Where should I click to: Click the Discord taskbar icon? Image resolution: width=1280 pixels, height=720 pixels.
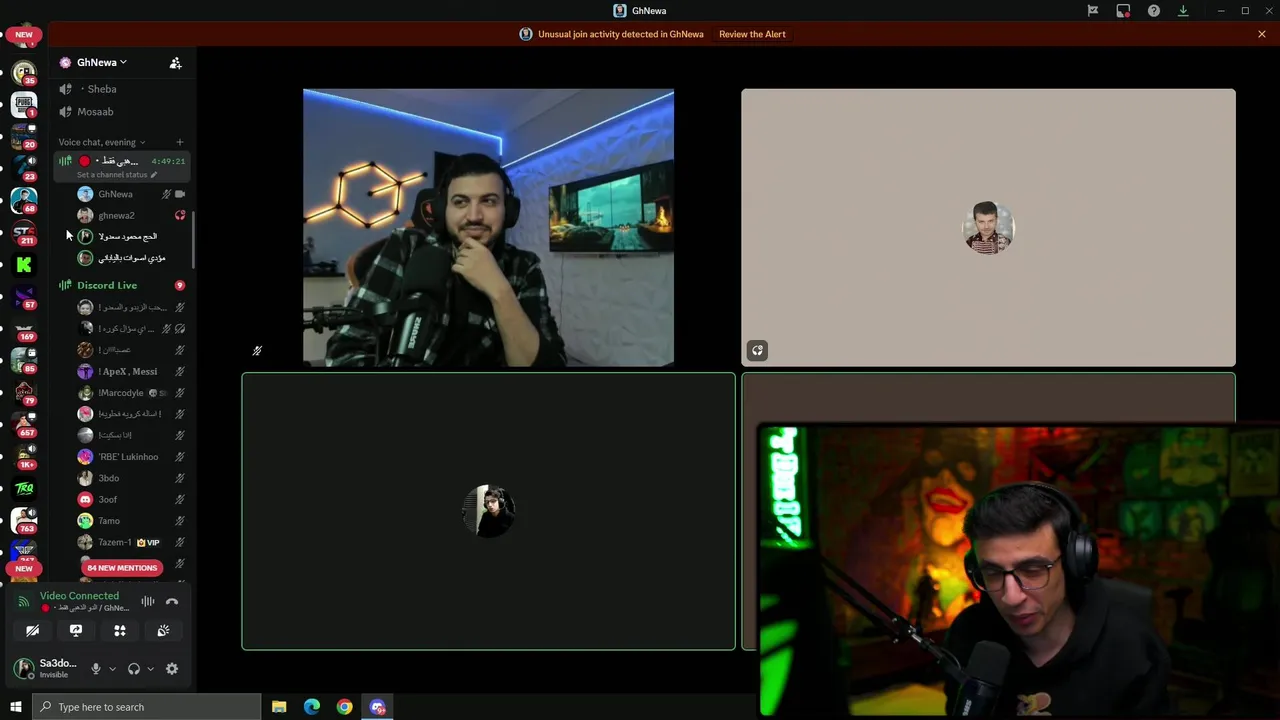(x=377, y=707)
